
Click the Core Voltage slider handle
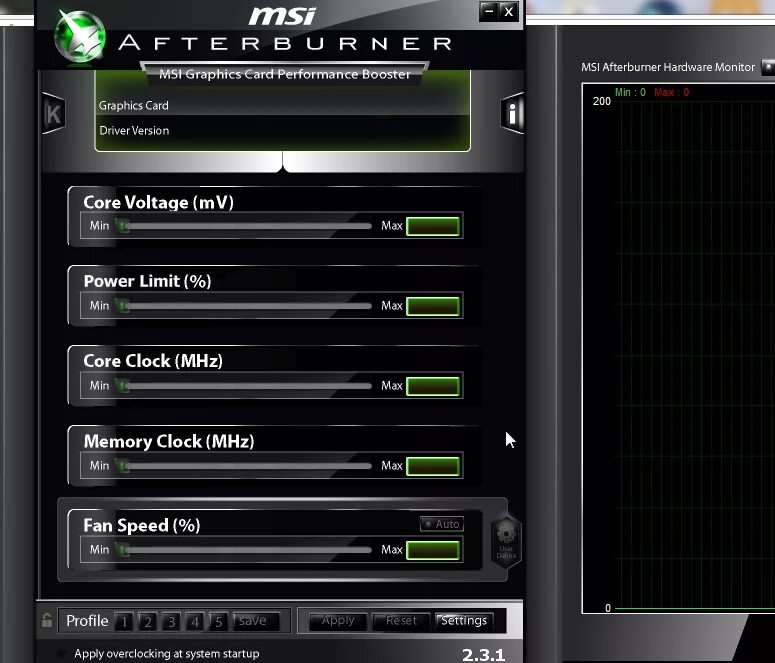point(123,226)
